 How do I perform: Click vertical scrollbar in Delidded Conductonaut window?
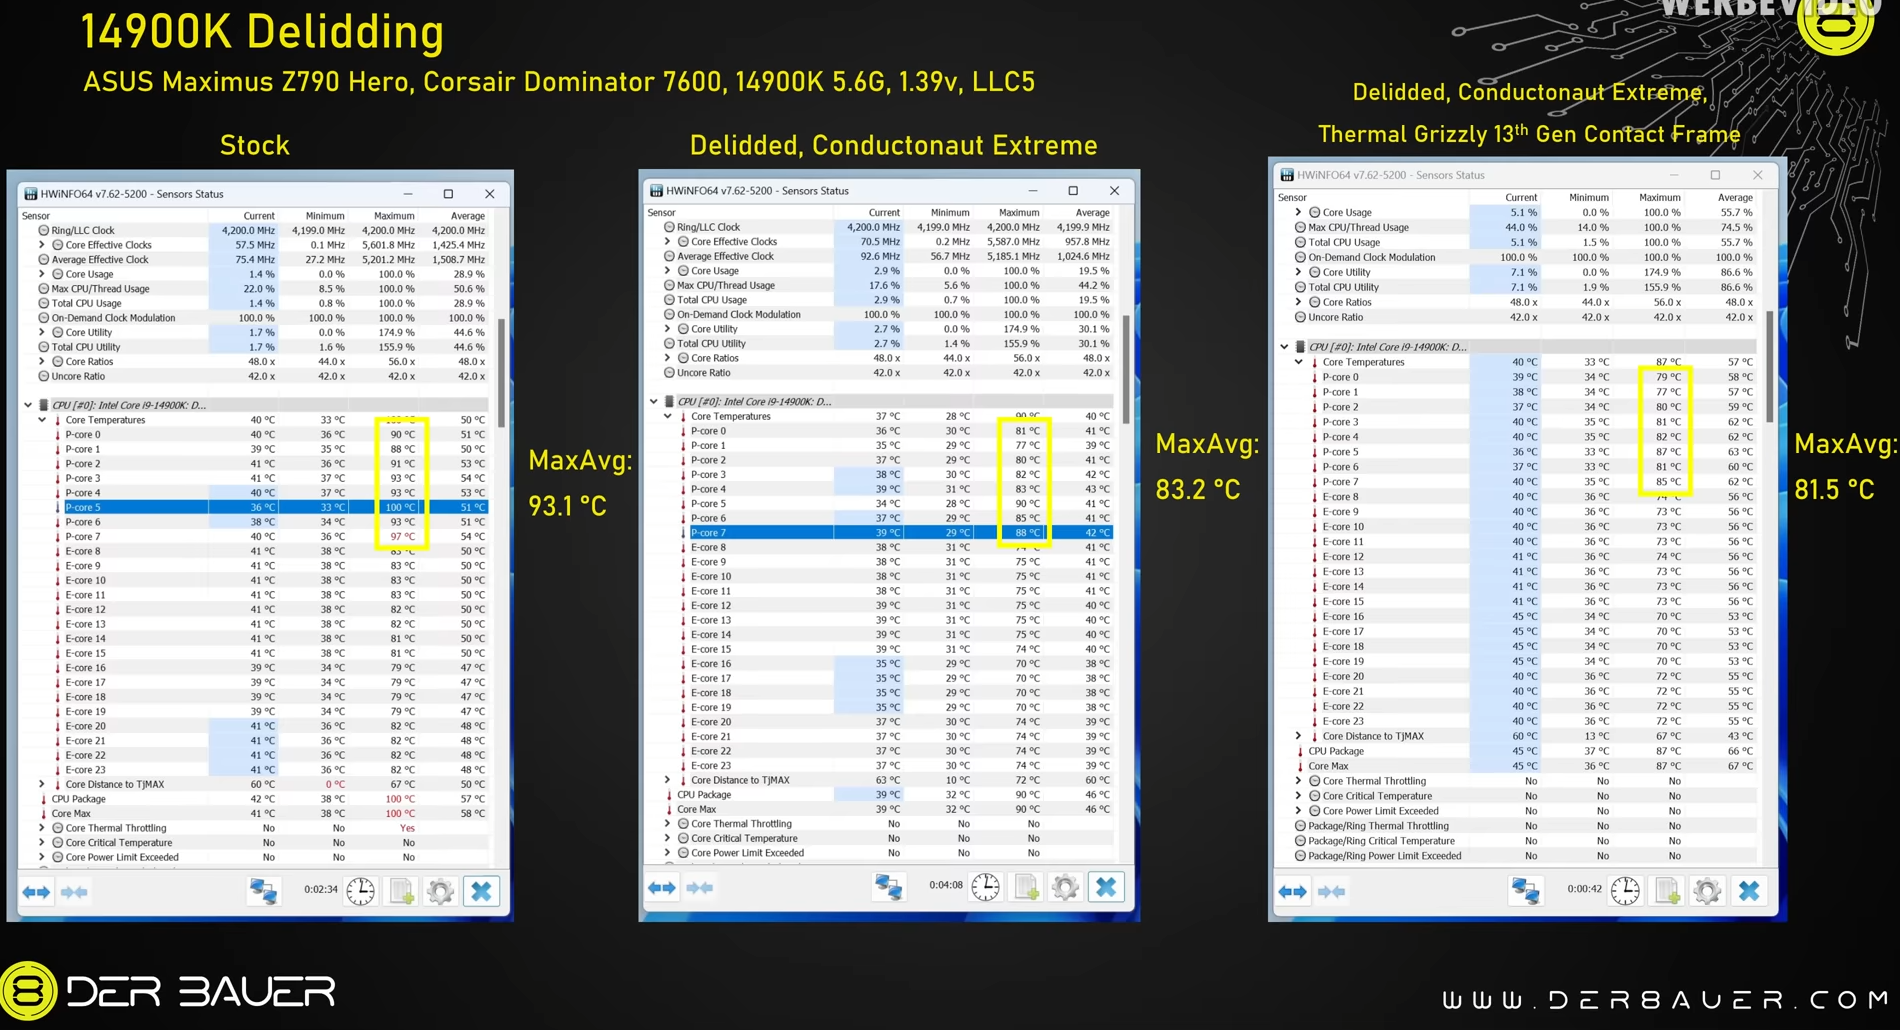(x=1126, y=368)
